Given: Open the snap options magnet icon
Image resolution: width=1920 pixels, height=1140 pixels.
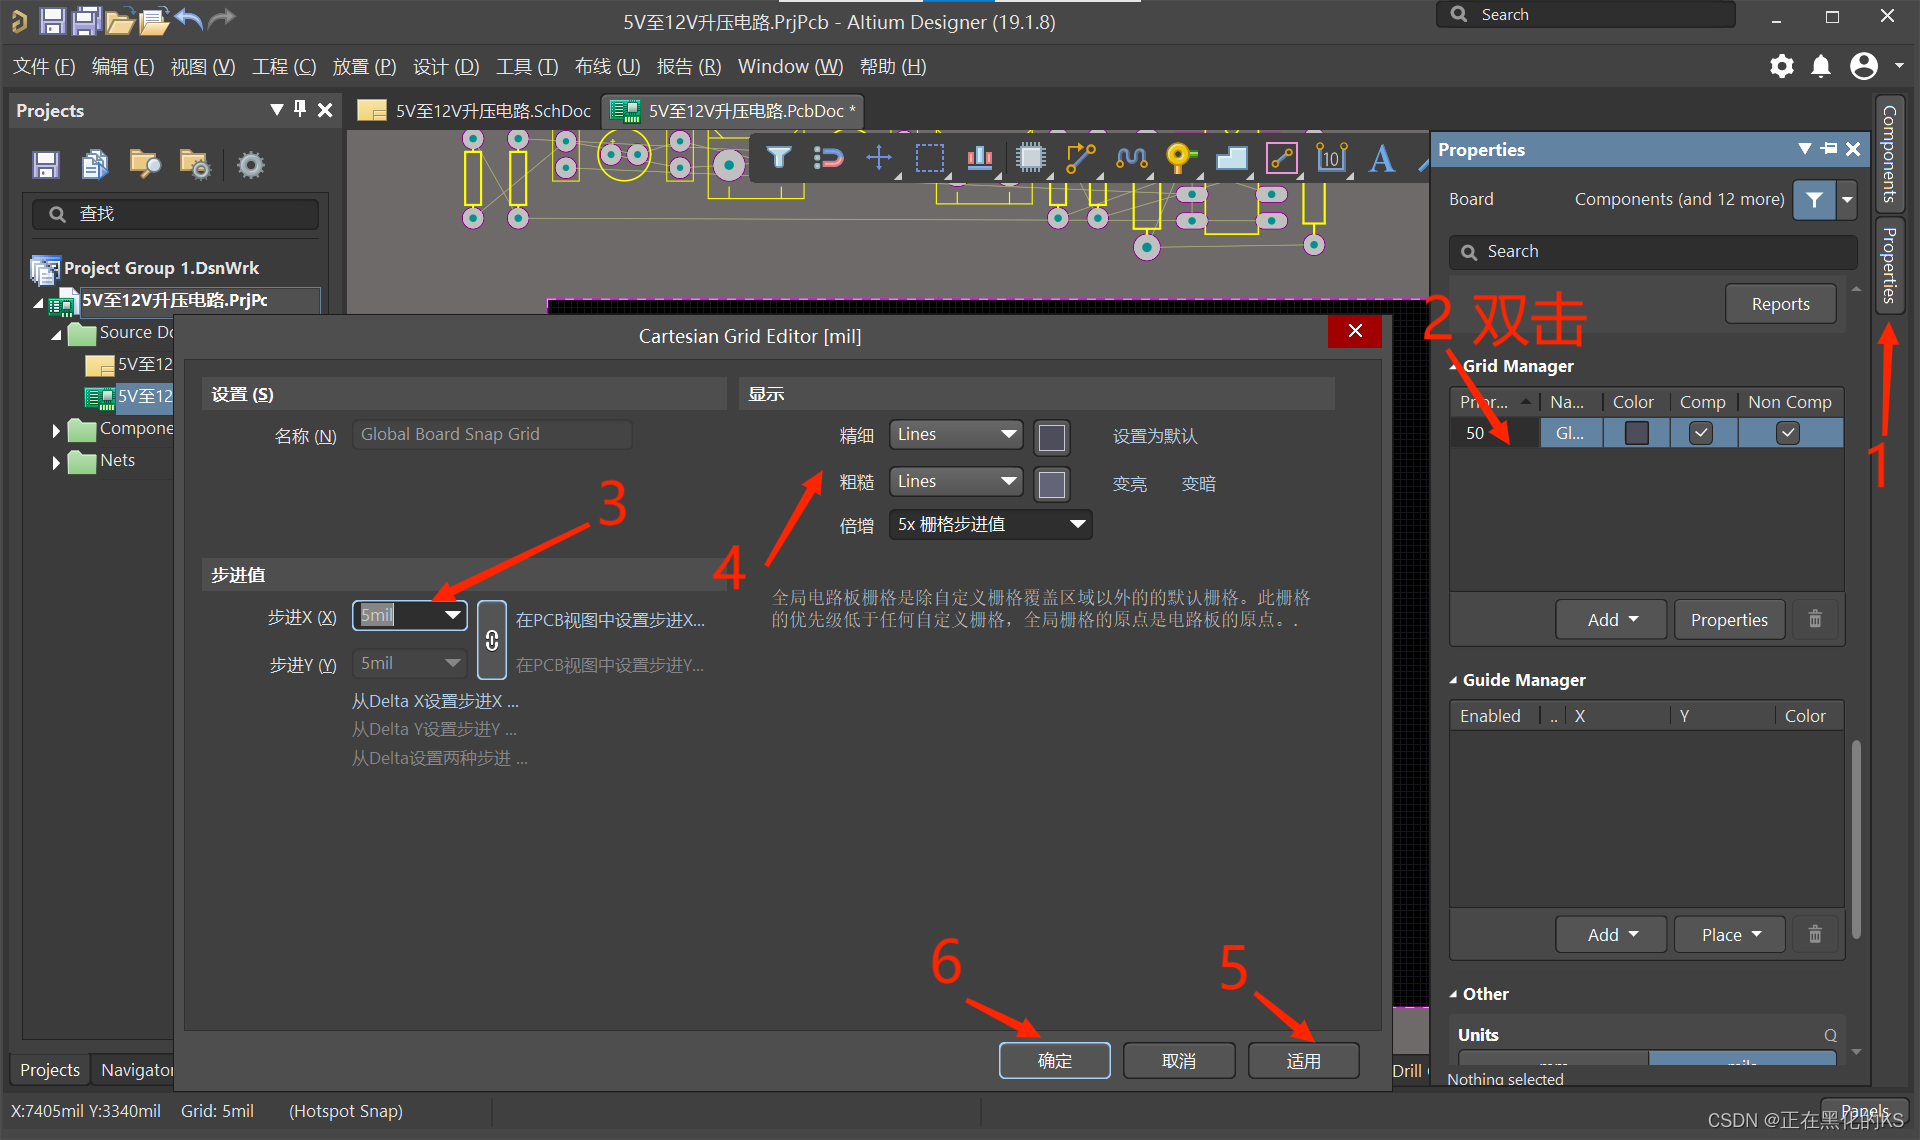Looking at the screenshot, I should pos(828,158).
